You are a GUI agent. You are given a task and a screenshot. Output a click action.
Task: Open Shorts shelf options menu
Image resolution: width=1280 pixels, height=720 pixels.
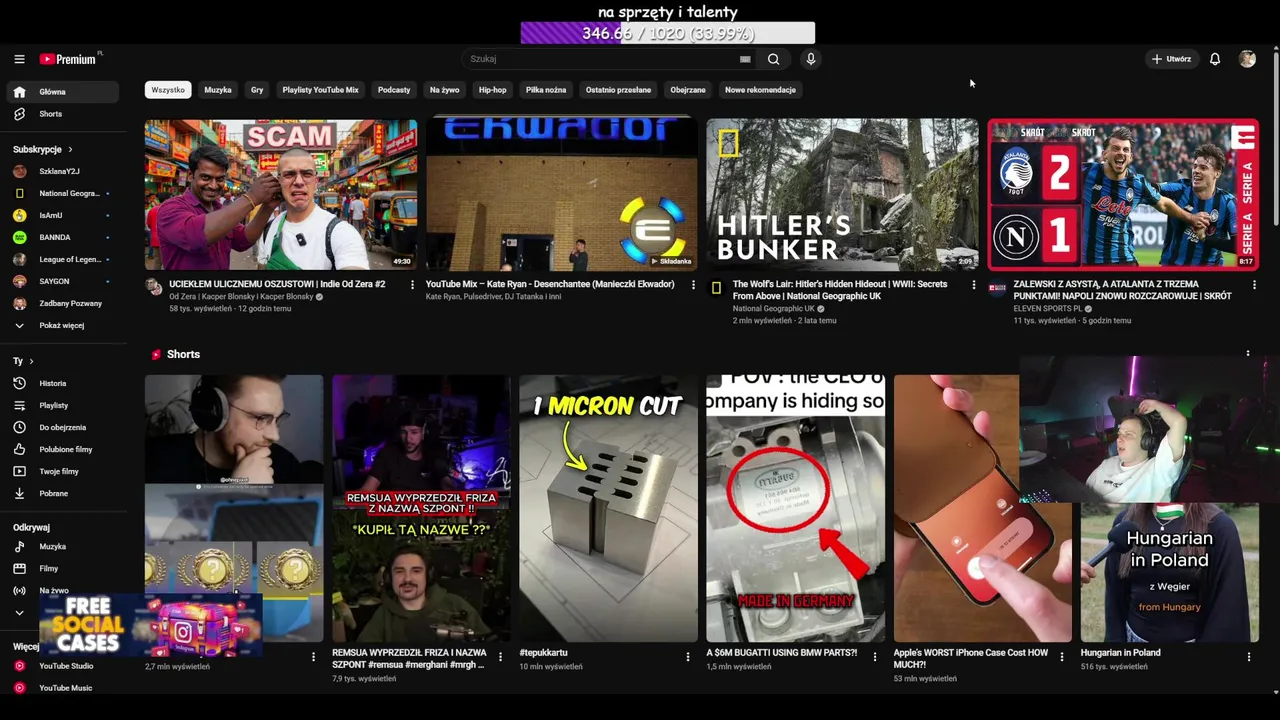tap(1248, 353)
